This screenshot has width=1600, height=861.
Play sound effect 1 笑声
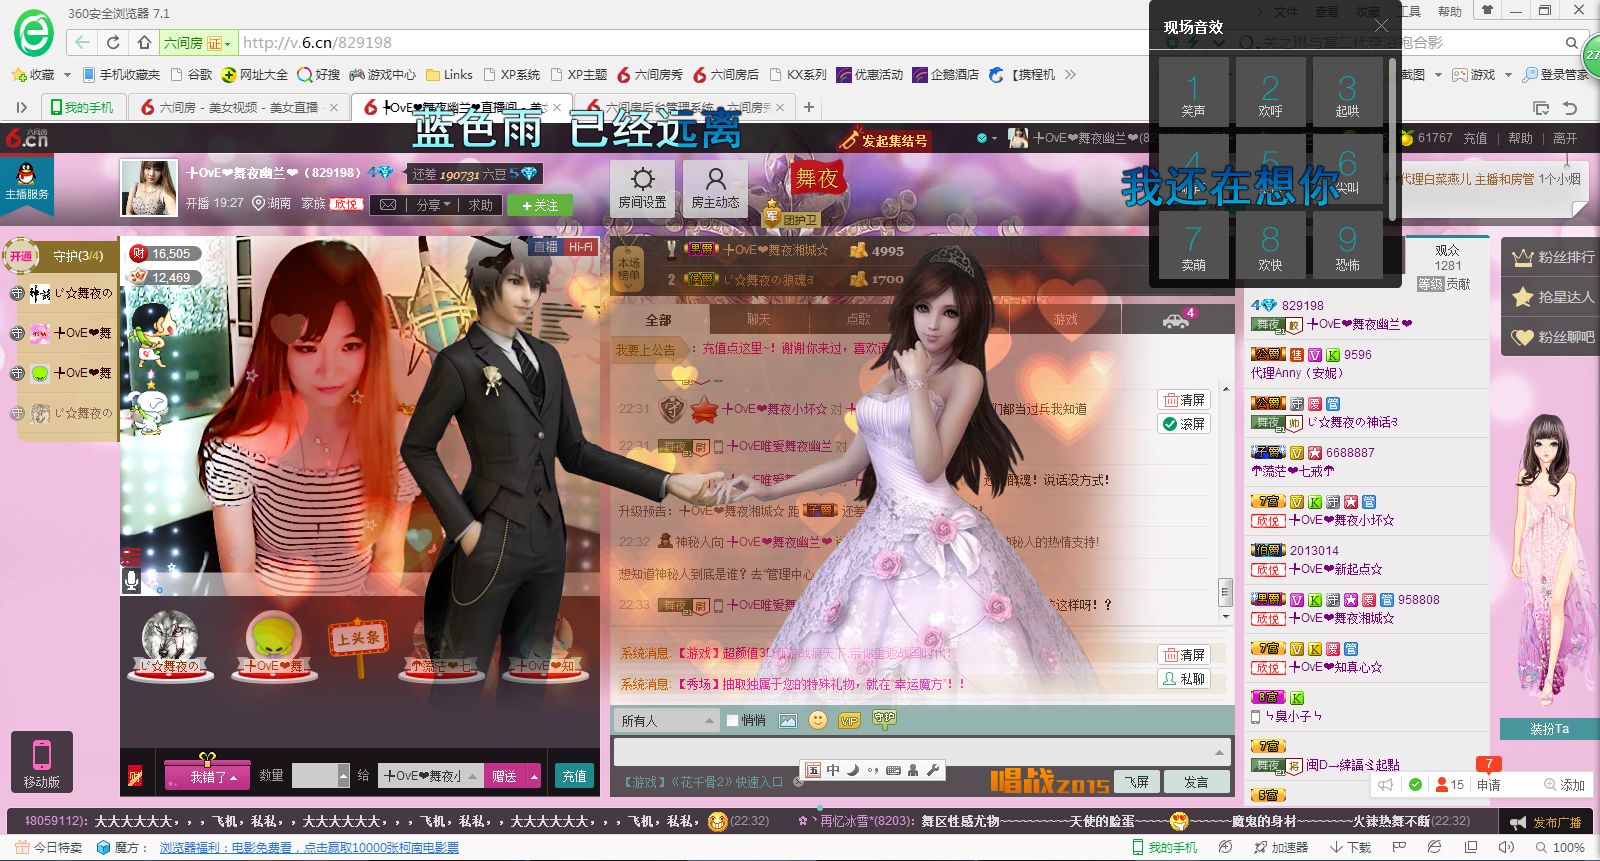[x=1193, y=94]
